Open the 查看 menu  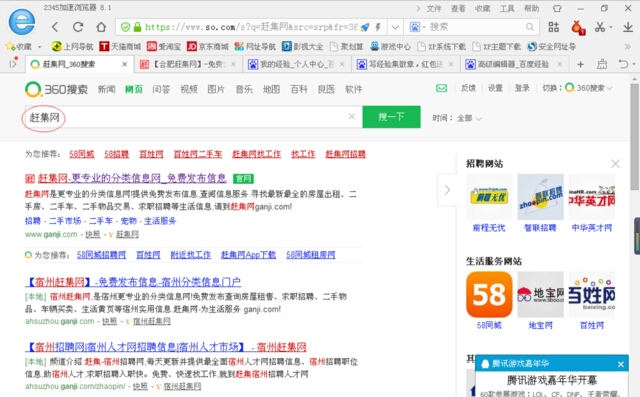coord(458,8)
